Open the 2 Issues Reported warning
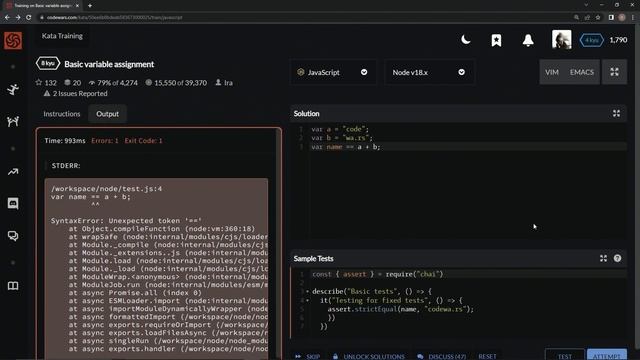 76,93
